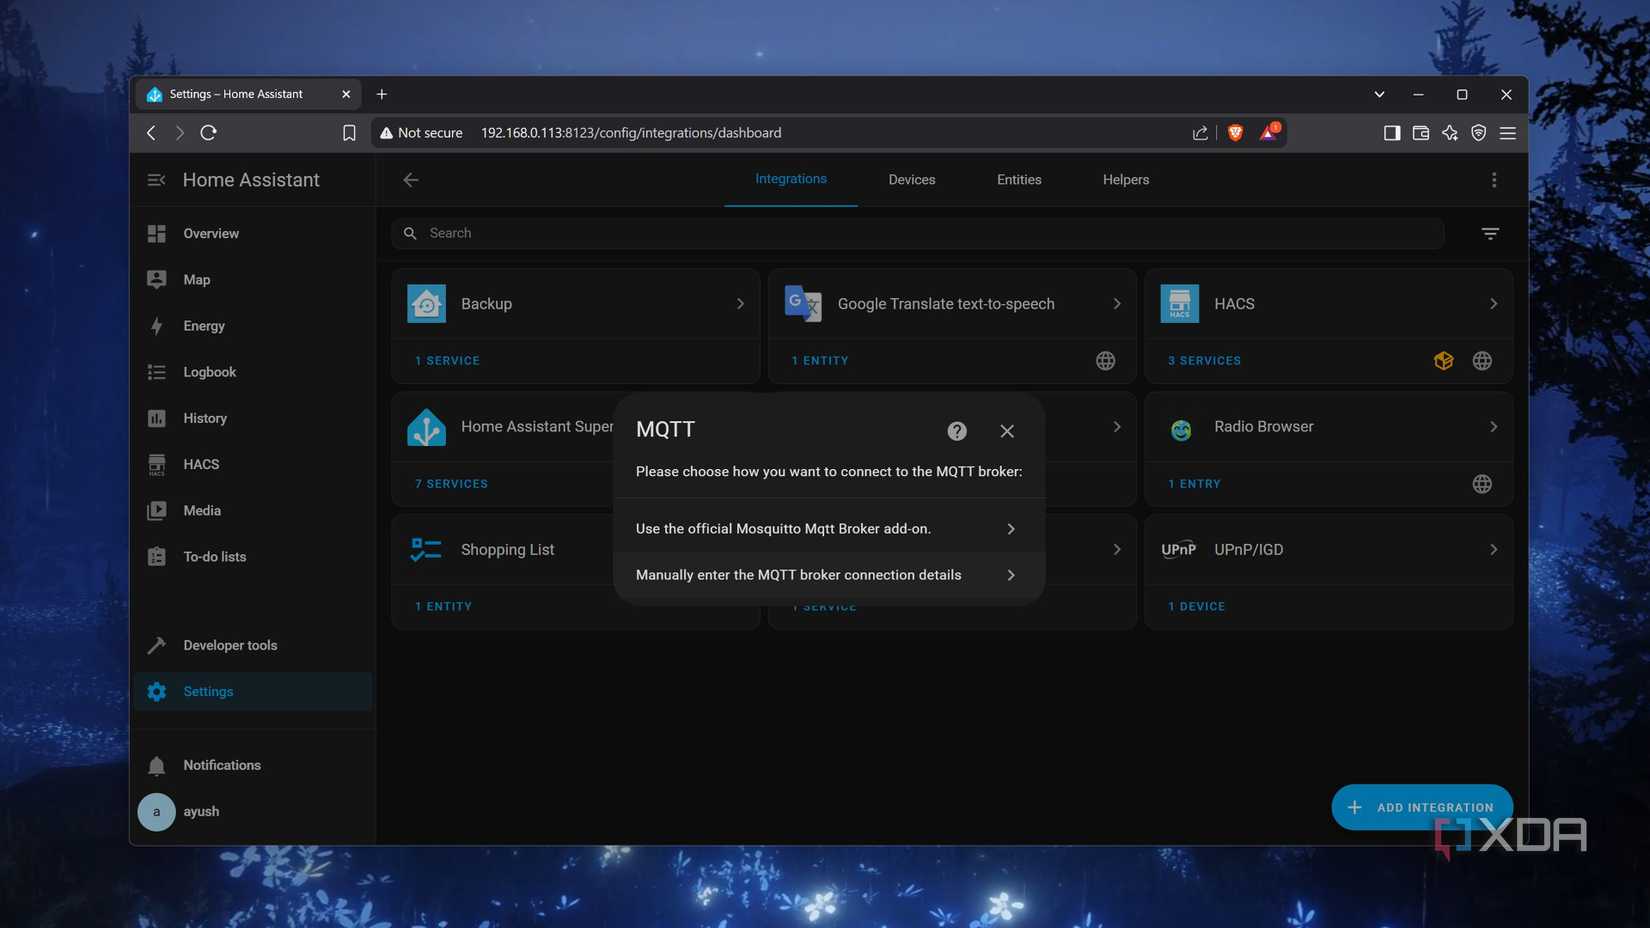Collapse the sidebar using the hamburger toggle
This screenshot has height=928, width=1650.
tap(156, 180)
